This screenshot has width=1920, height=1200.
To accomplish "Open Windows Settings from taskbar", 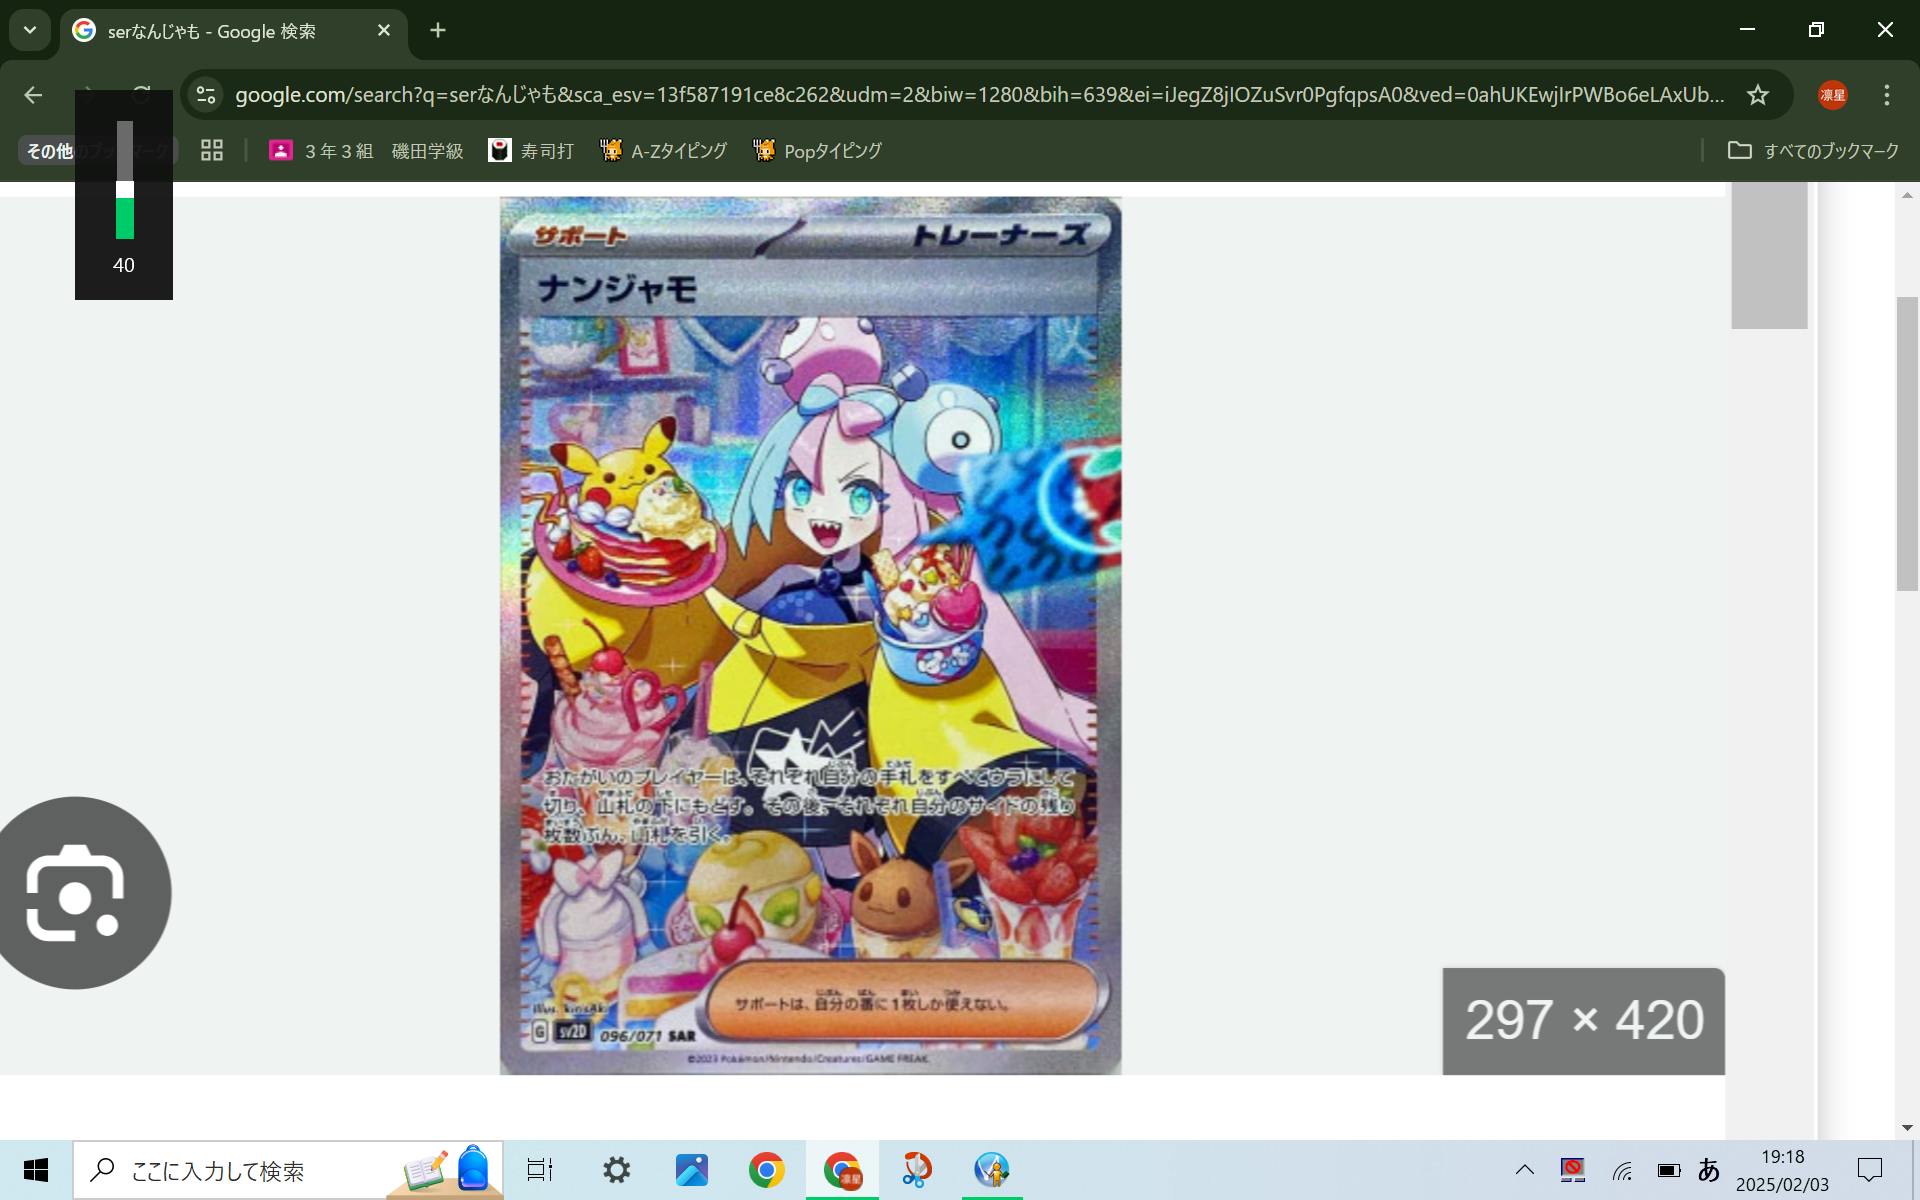I will pos(616,1170).
